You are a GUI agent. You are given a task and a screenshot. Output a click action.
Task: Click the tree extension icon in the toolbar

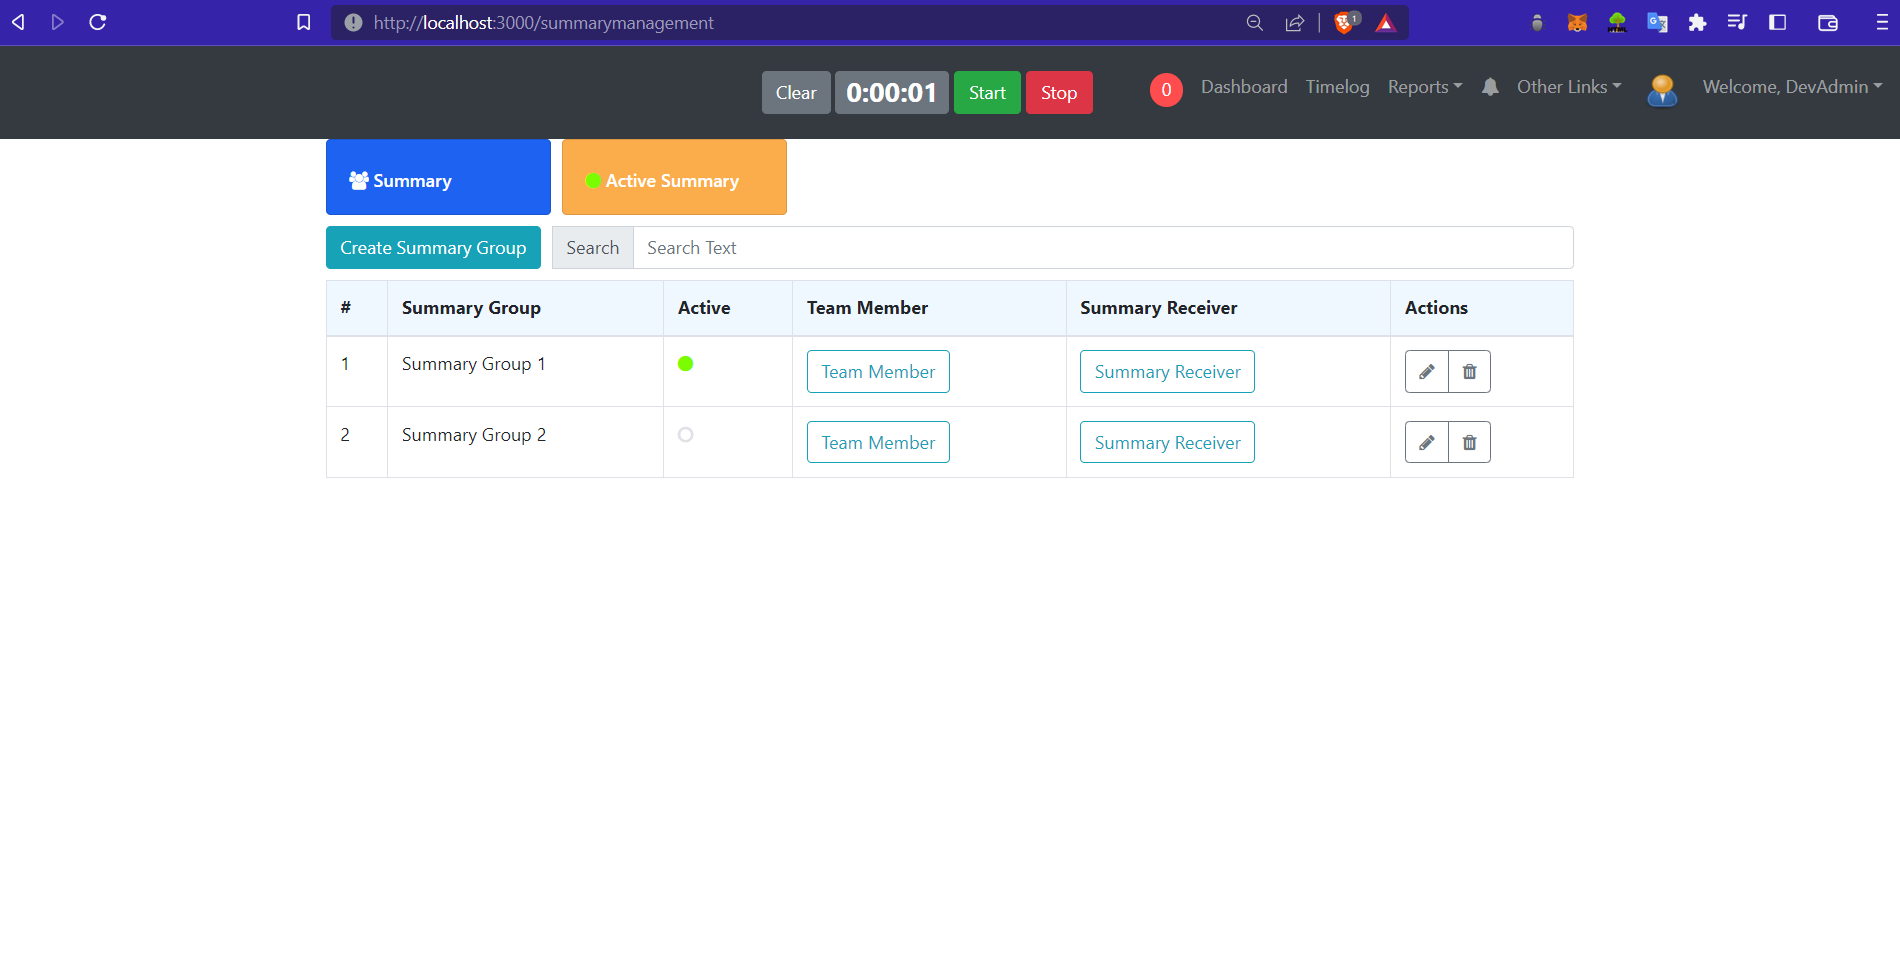pyautogui.click(x=1617, y=22)
